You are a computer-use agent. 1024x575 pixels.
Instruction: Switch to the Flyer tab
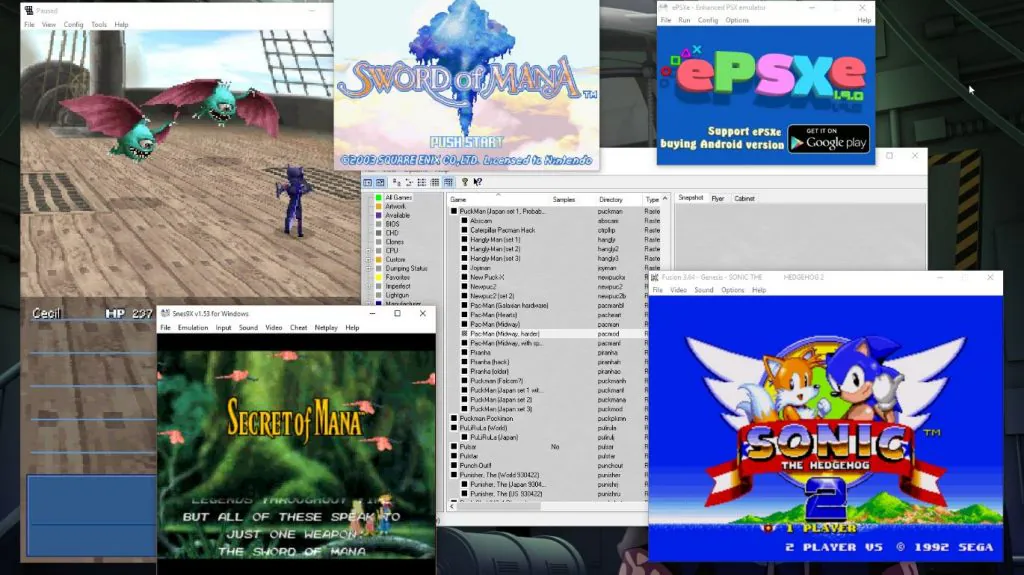click(x=718, y=199)
